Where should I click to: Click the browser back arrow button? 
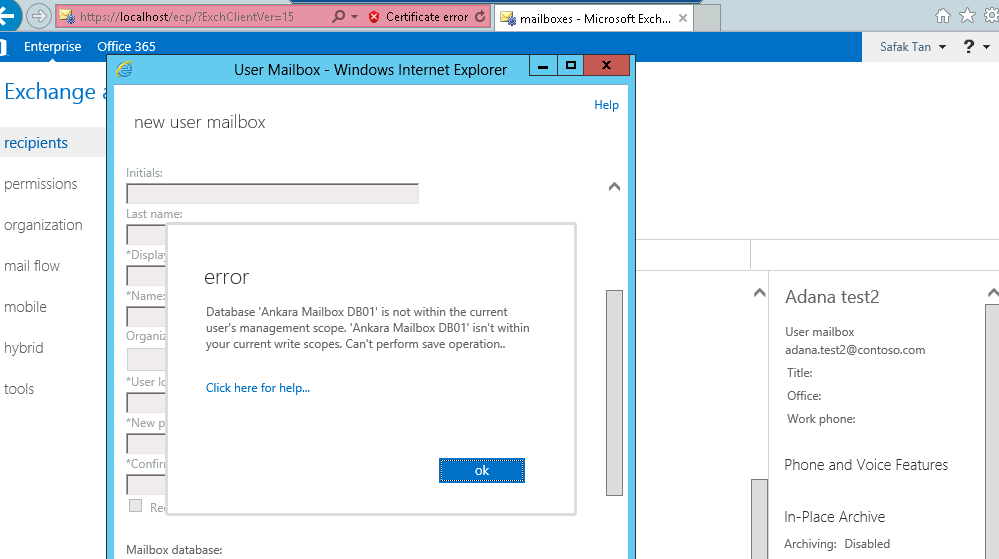point(9,16)
